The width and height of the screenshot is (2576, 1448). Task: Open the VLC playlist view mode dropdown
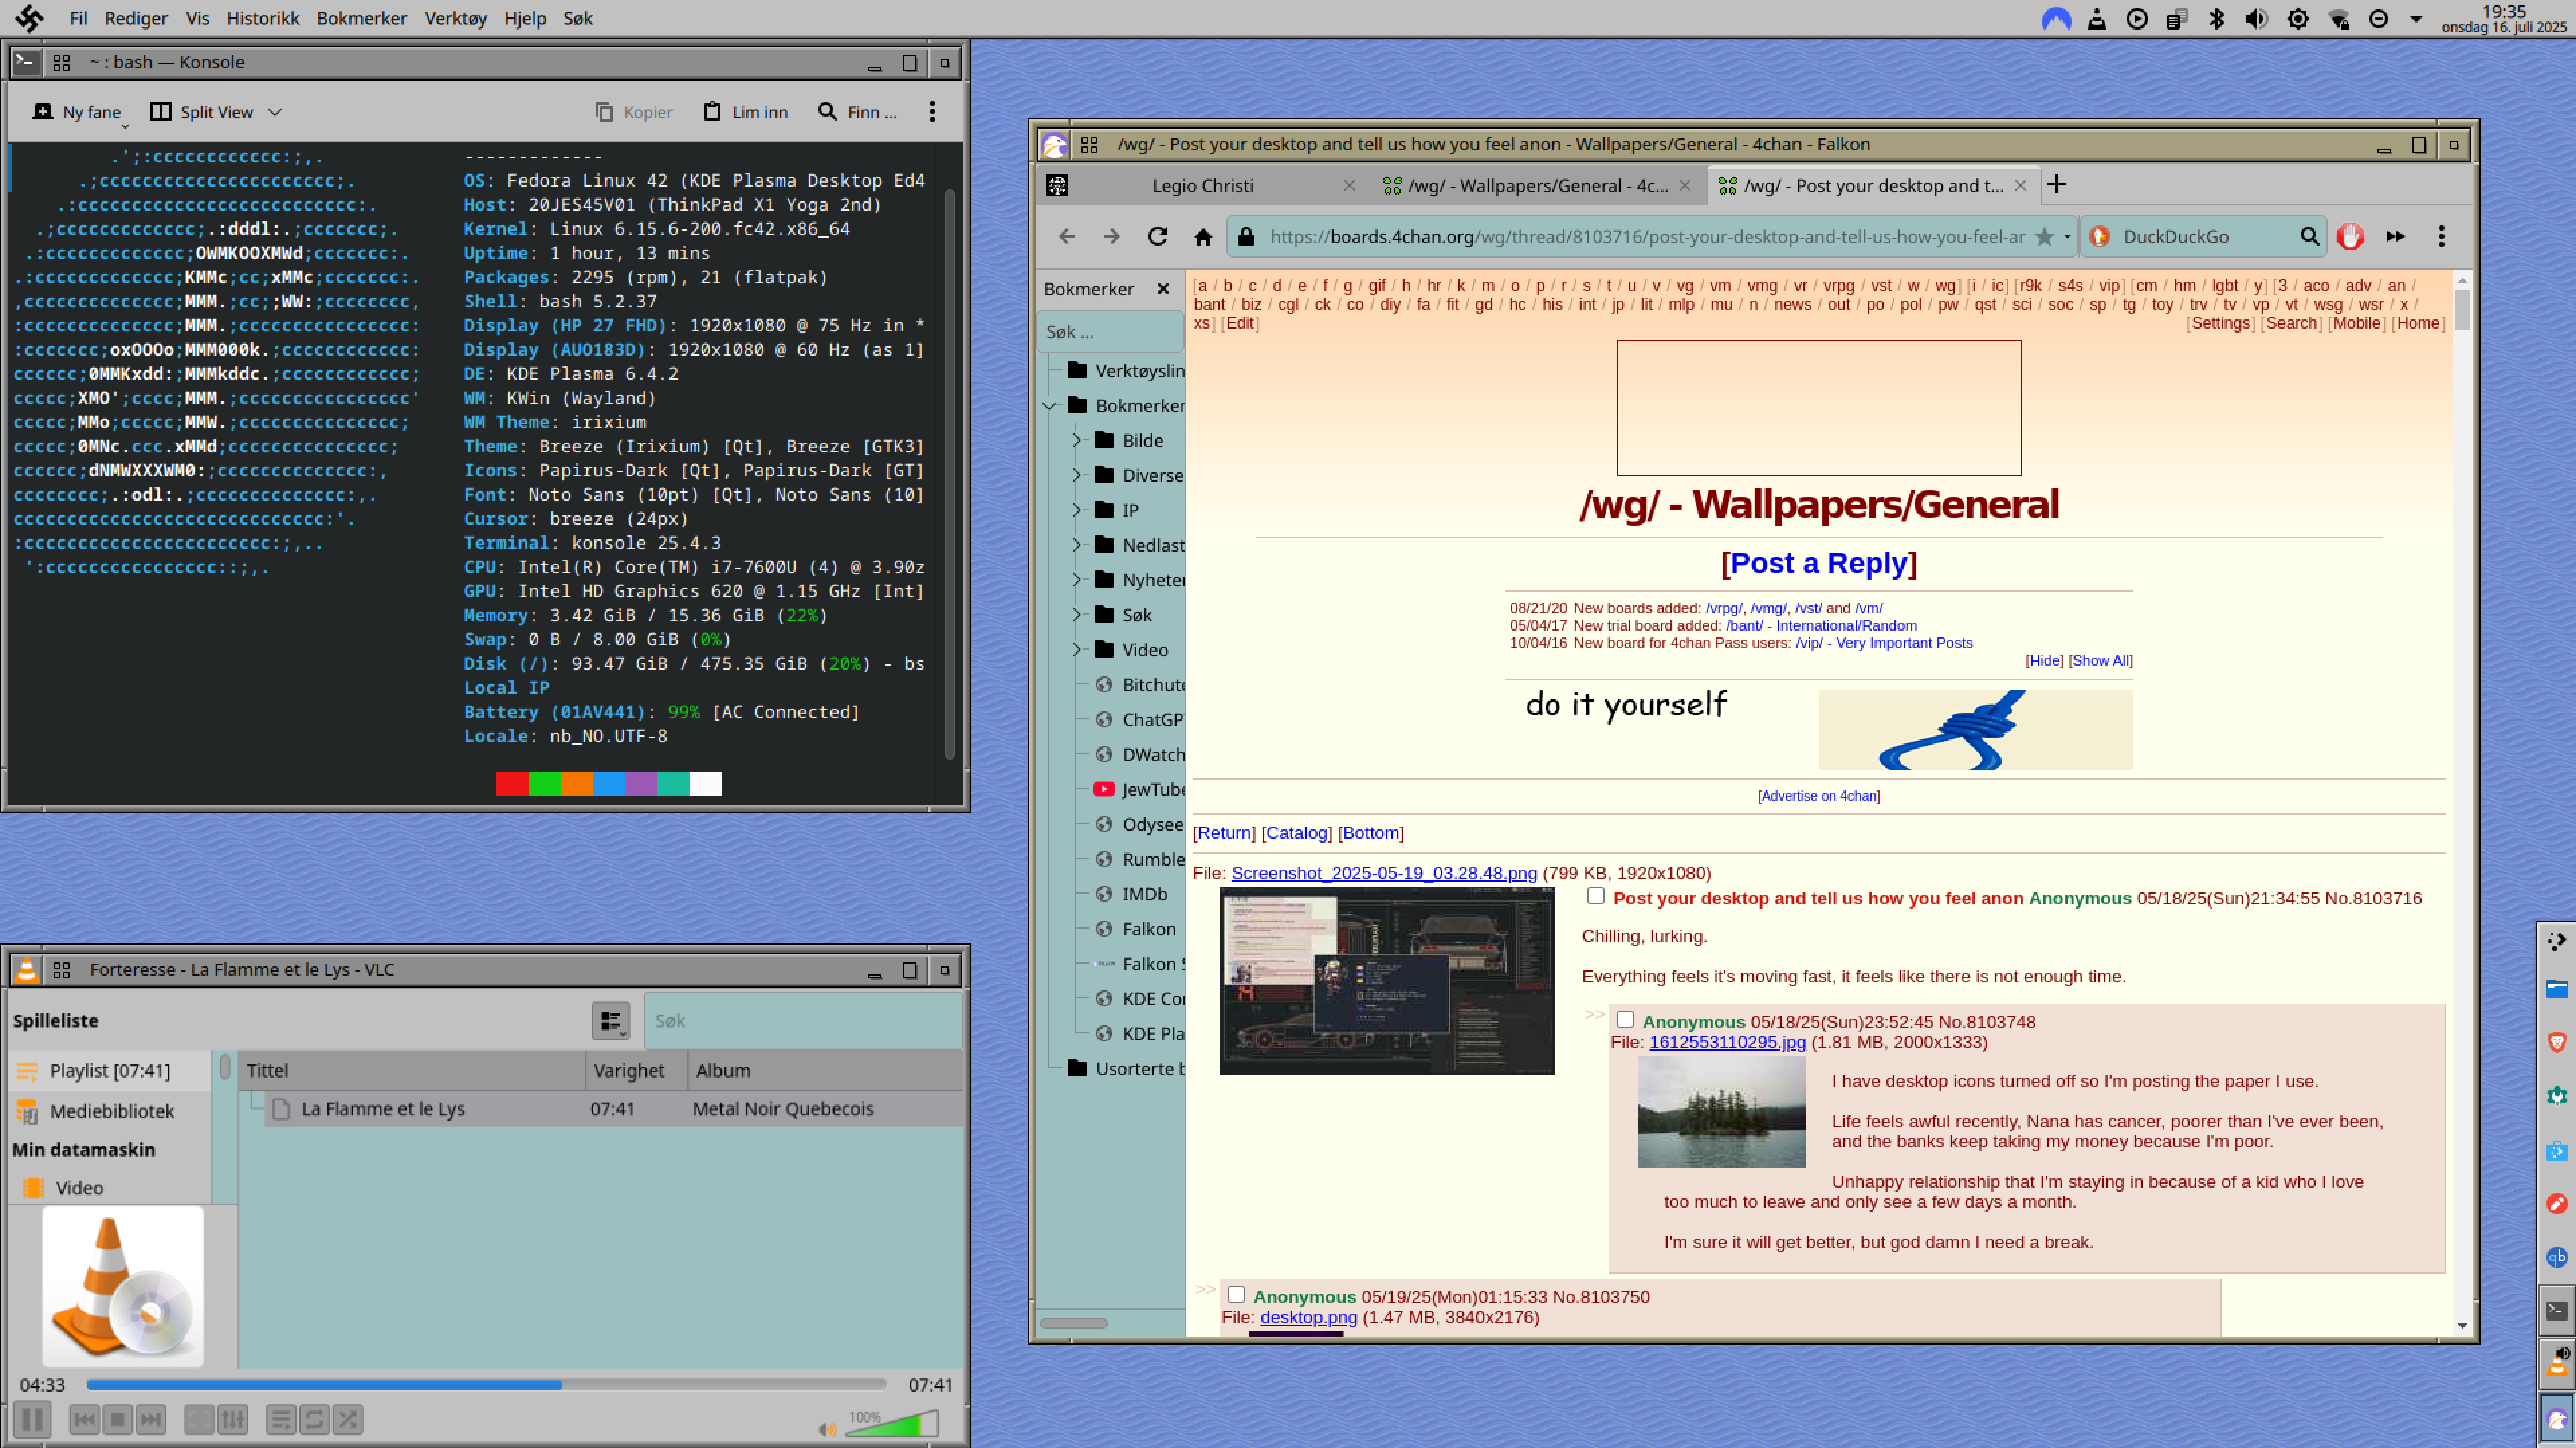[610, 1021]
